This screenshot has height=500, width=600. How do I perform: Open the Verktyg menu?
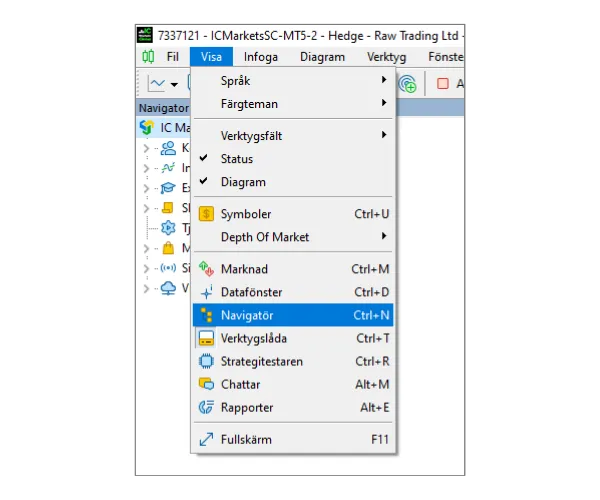[x=387, y=57]
